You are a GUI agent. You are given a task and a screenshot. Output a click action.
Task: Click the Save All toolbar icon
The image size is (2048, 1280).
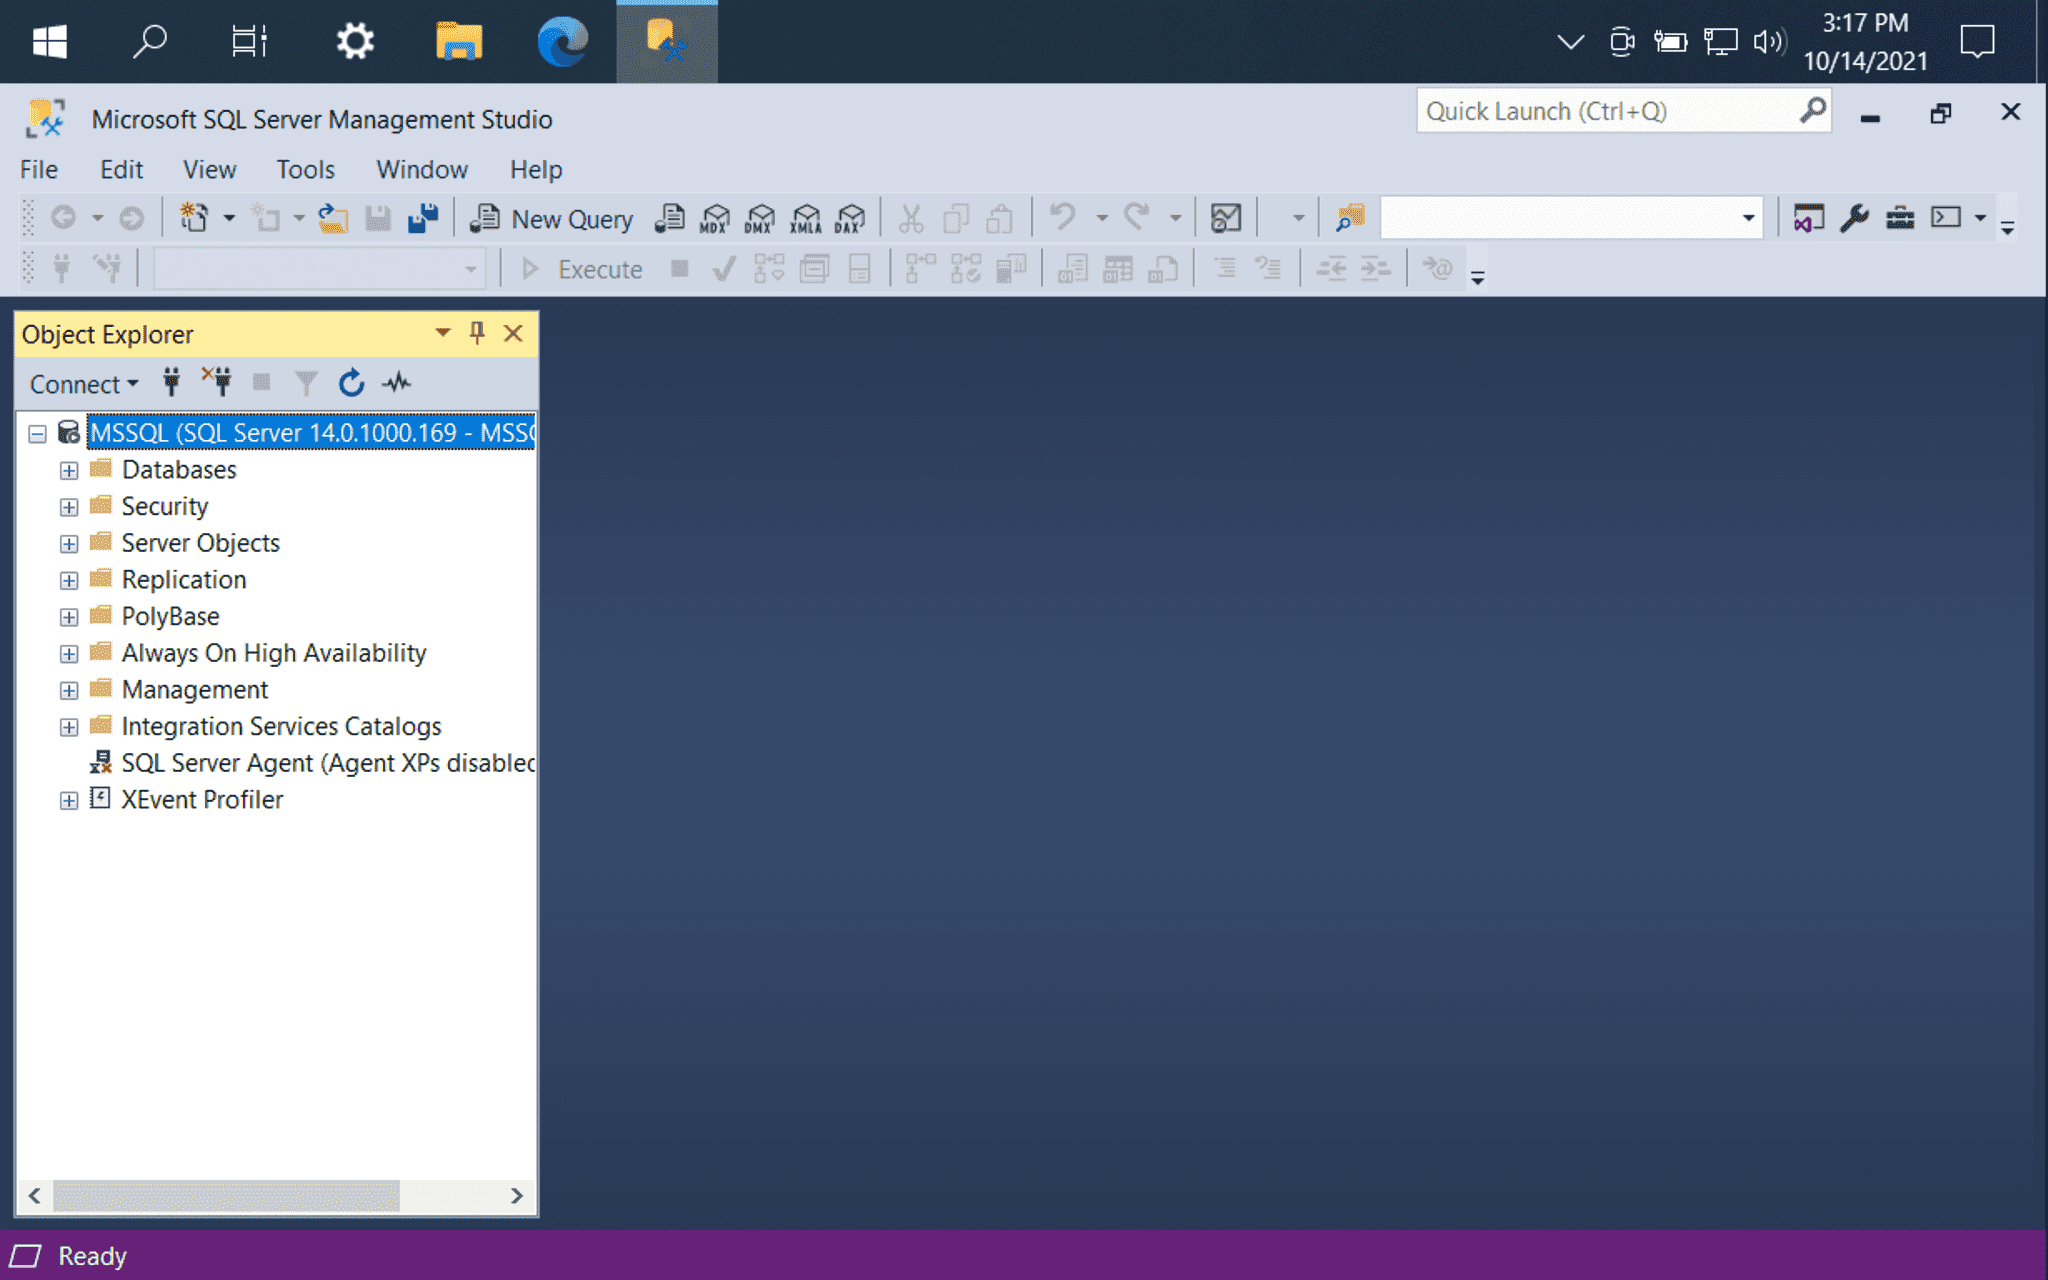[x=423, y=218]
